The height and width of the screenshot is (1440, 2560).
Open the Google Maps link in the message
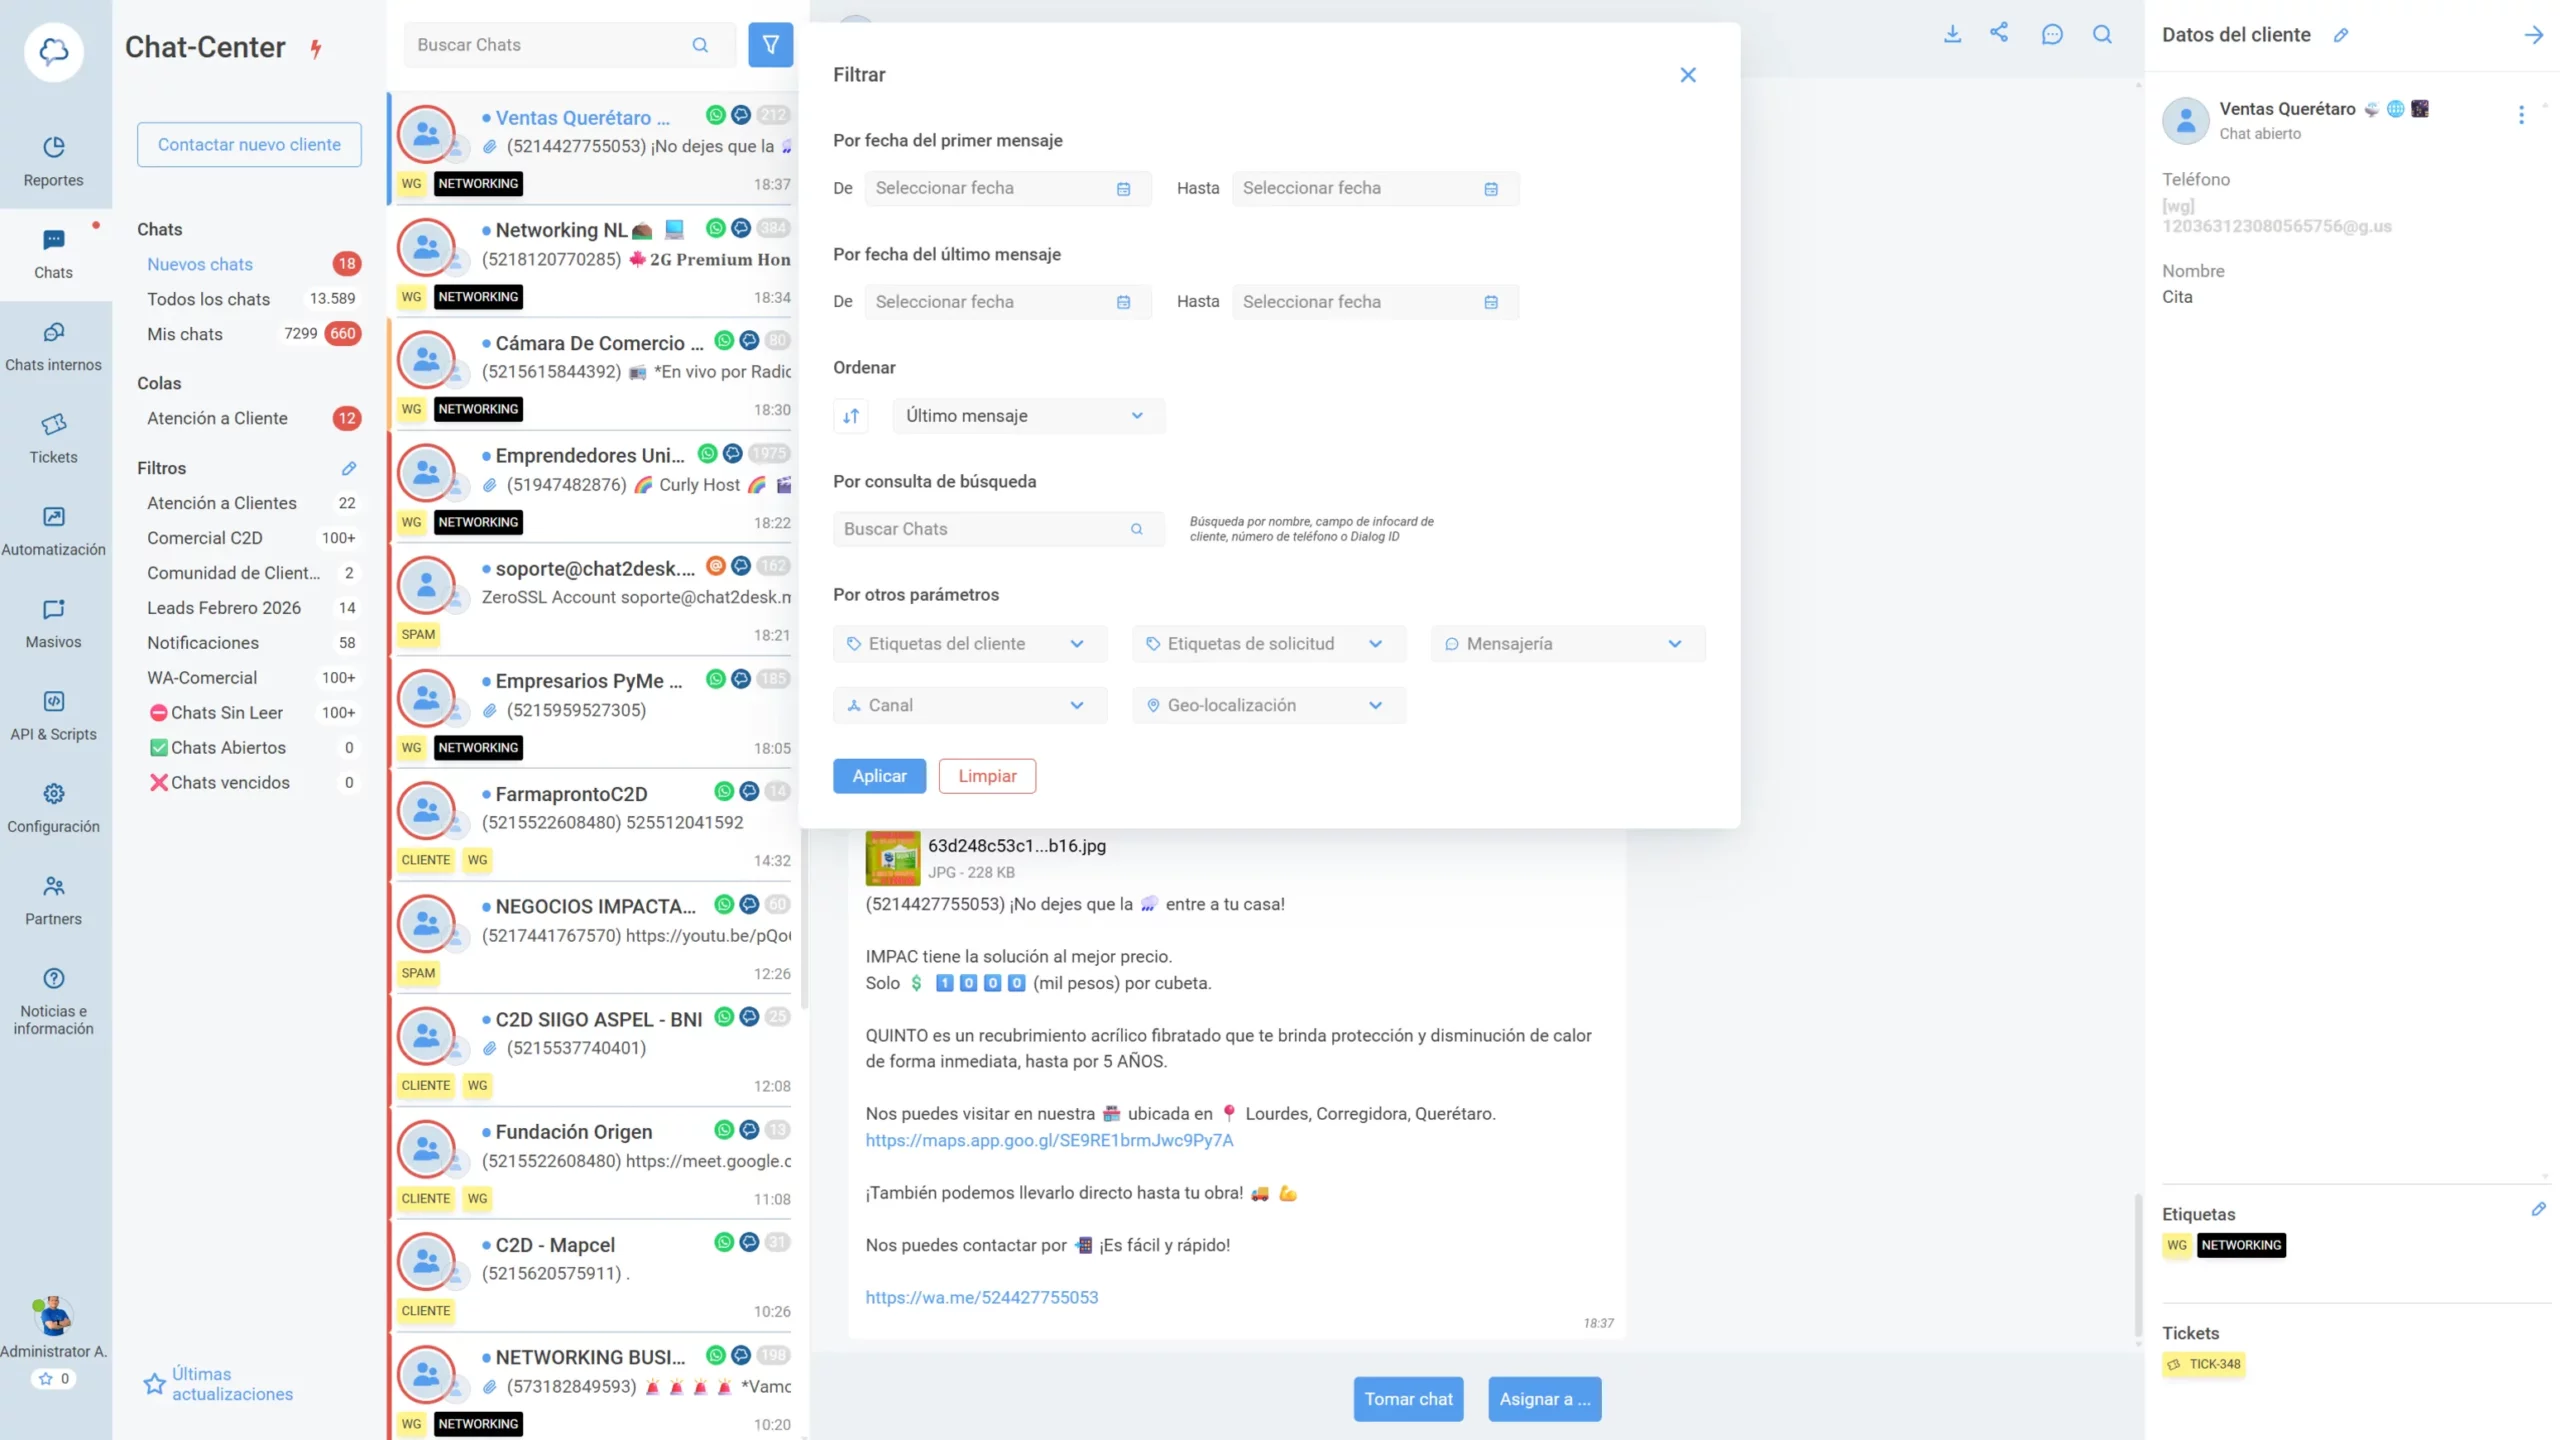[1048, 1140]
